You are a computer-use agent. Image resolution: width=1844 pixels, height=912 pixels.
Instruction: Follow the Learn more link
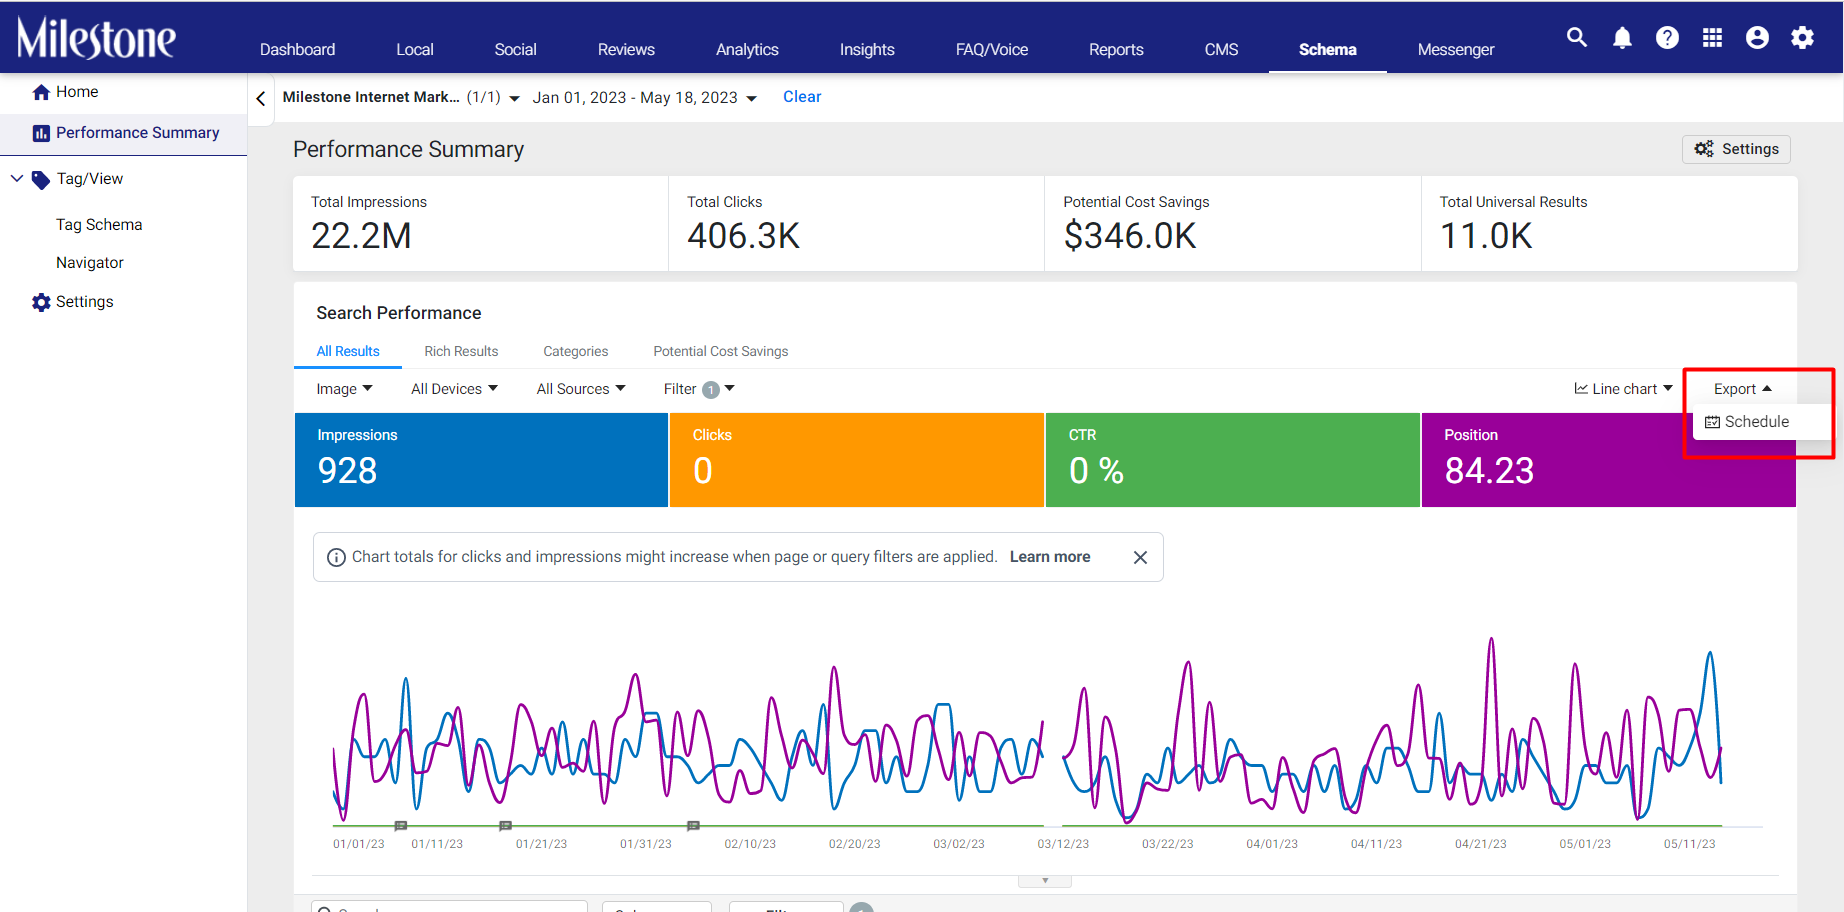pyautogui.click(x=1050, y=557)
